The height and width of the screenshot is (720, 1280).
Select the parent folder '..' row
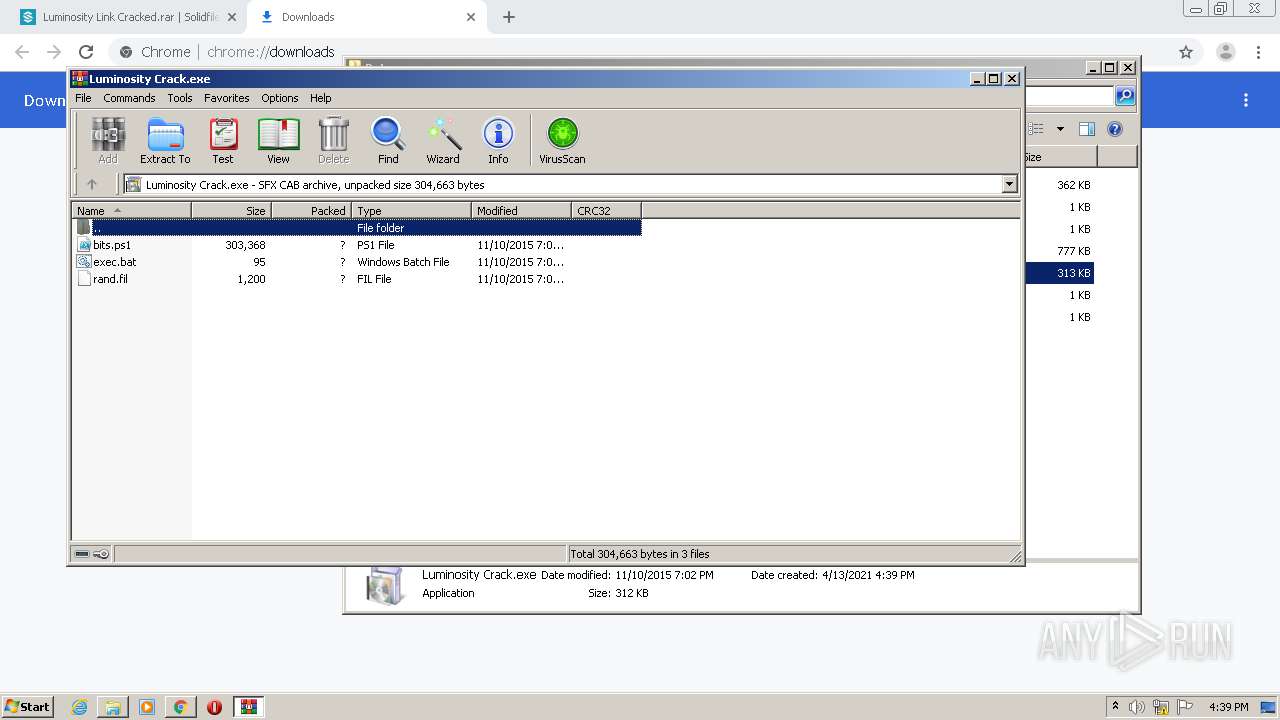357,228
